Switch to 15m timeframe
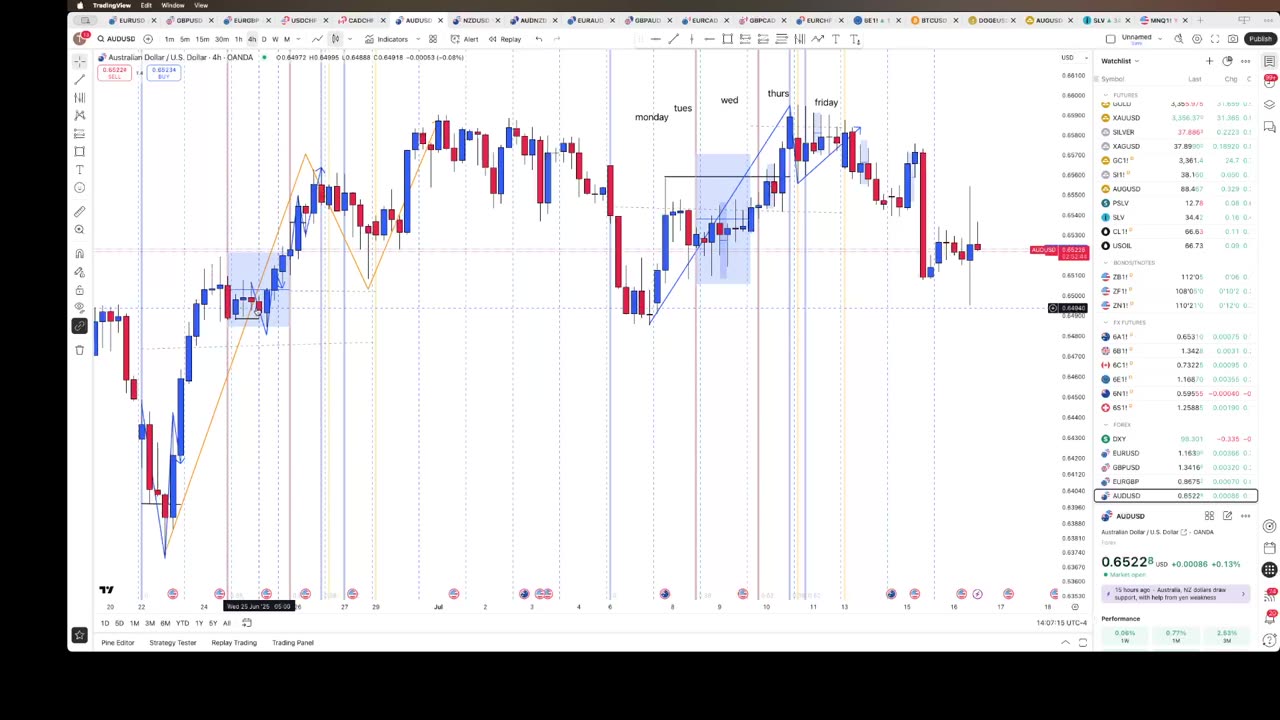The width and height of the screenshot is (1280, 720). (x=203, y=39)
